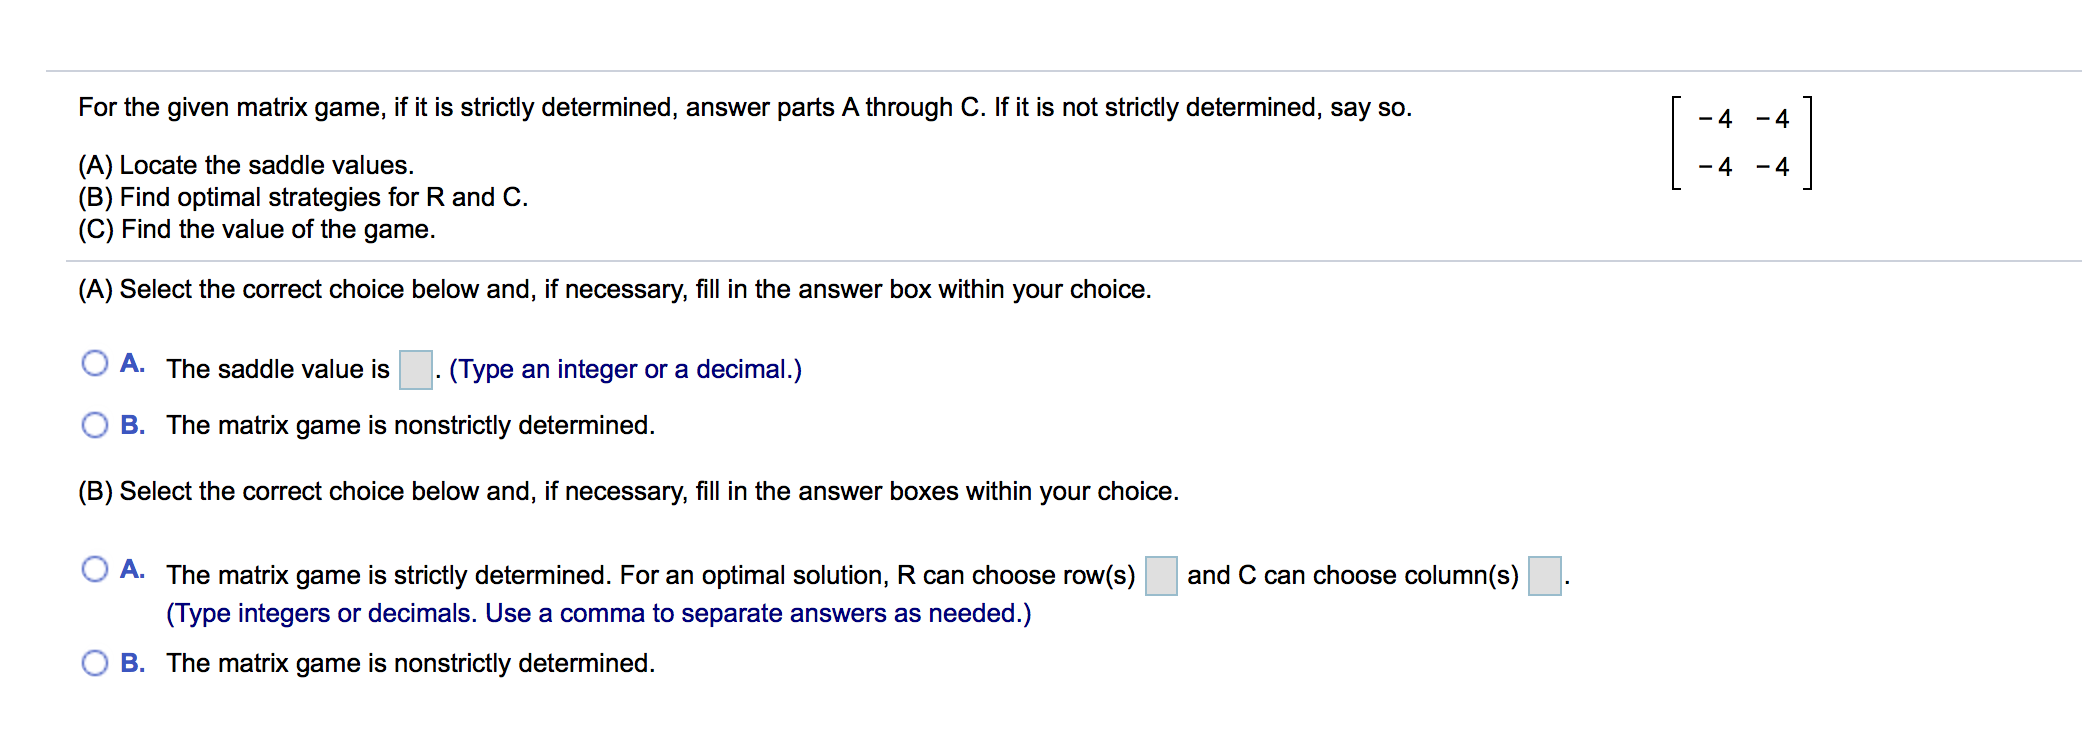Click the '(C) Find the value of the game' line
Screen dimensions: 2082x754
pos(256,229)
